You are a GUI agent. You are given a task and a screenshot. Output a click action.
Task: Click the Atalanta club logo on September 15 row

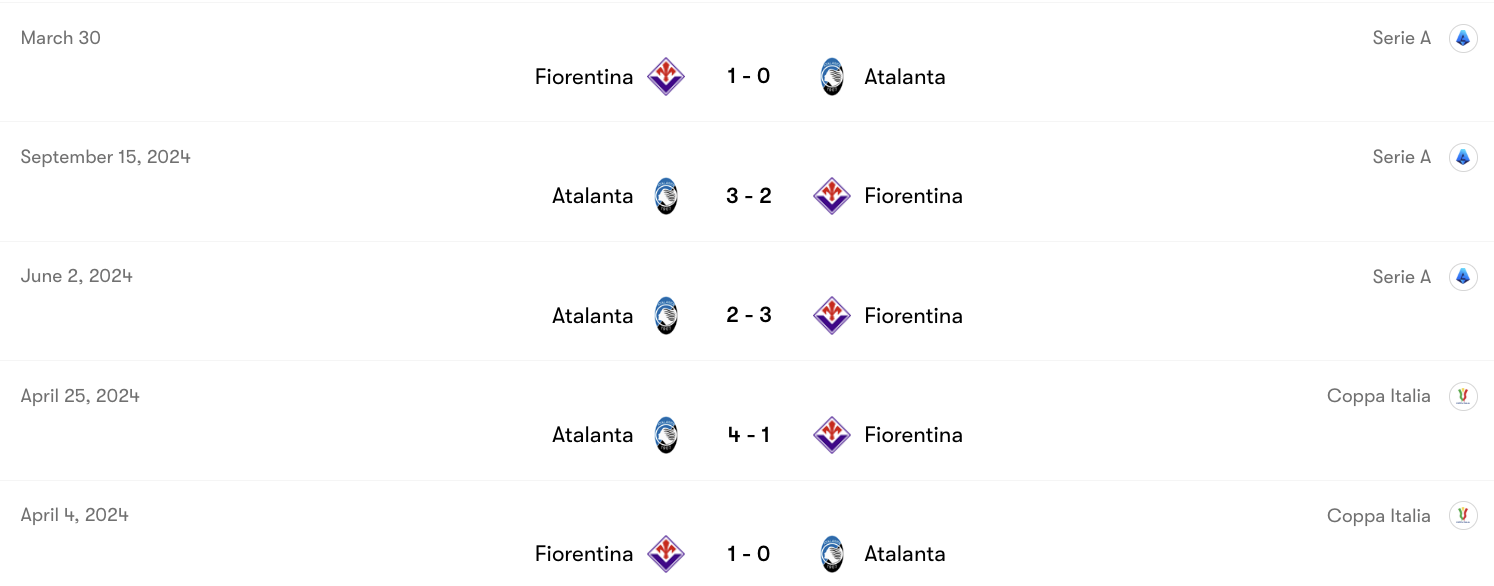664,195
